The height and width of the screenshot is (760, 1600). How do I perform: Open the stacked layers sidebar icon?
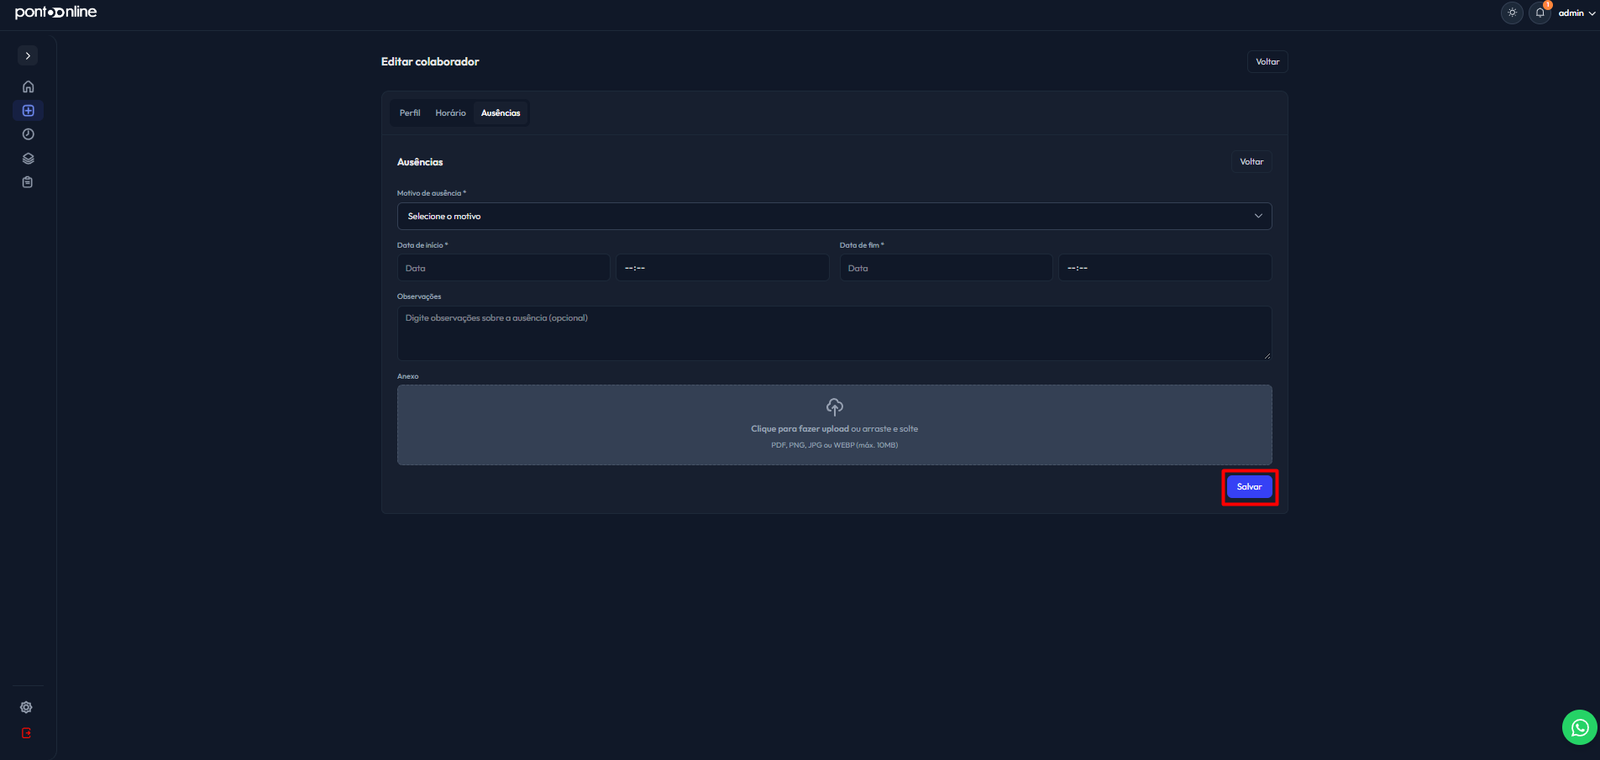(x=28, y=158)
